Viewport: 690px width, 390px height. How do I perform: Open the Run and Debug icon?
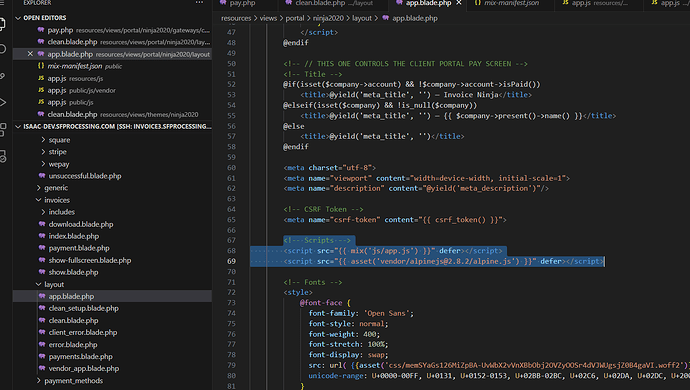tap(2, 103)
